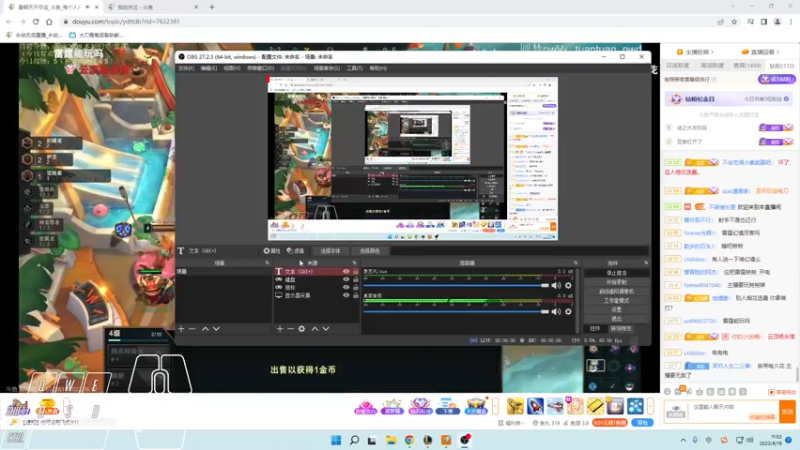800x450 pixels.
Task: Pop out the Audio Mixer dock with its header icon
Action: 576,263
